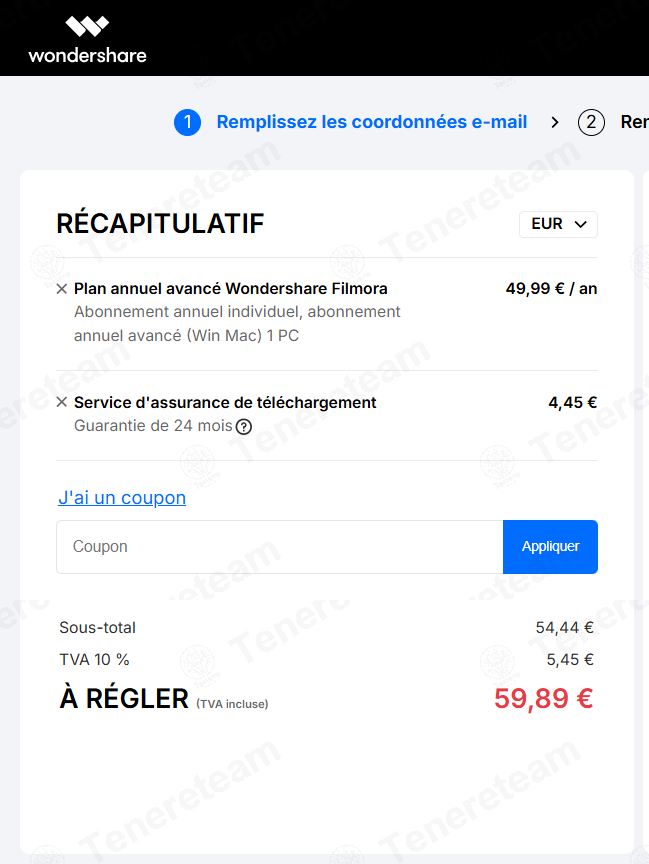Remove the Filmora annual plan item
The width and height of the screenshot is (649, 864).
(x=62, y=289)
